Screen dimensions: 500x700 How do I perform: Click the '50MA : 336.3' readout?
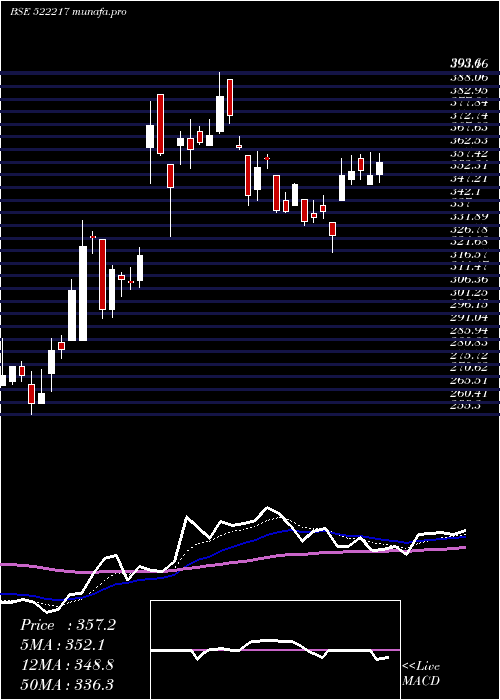pyautogui.click(x=67, y=685)
